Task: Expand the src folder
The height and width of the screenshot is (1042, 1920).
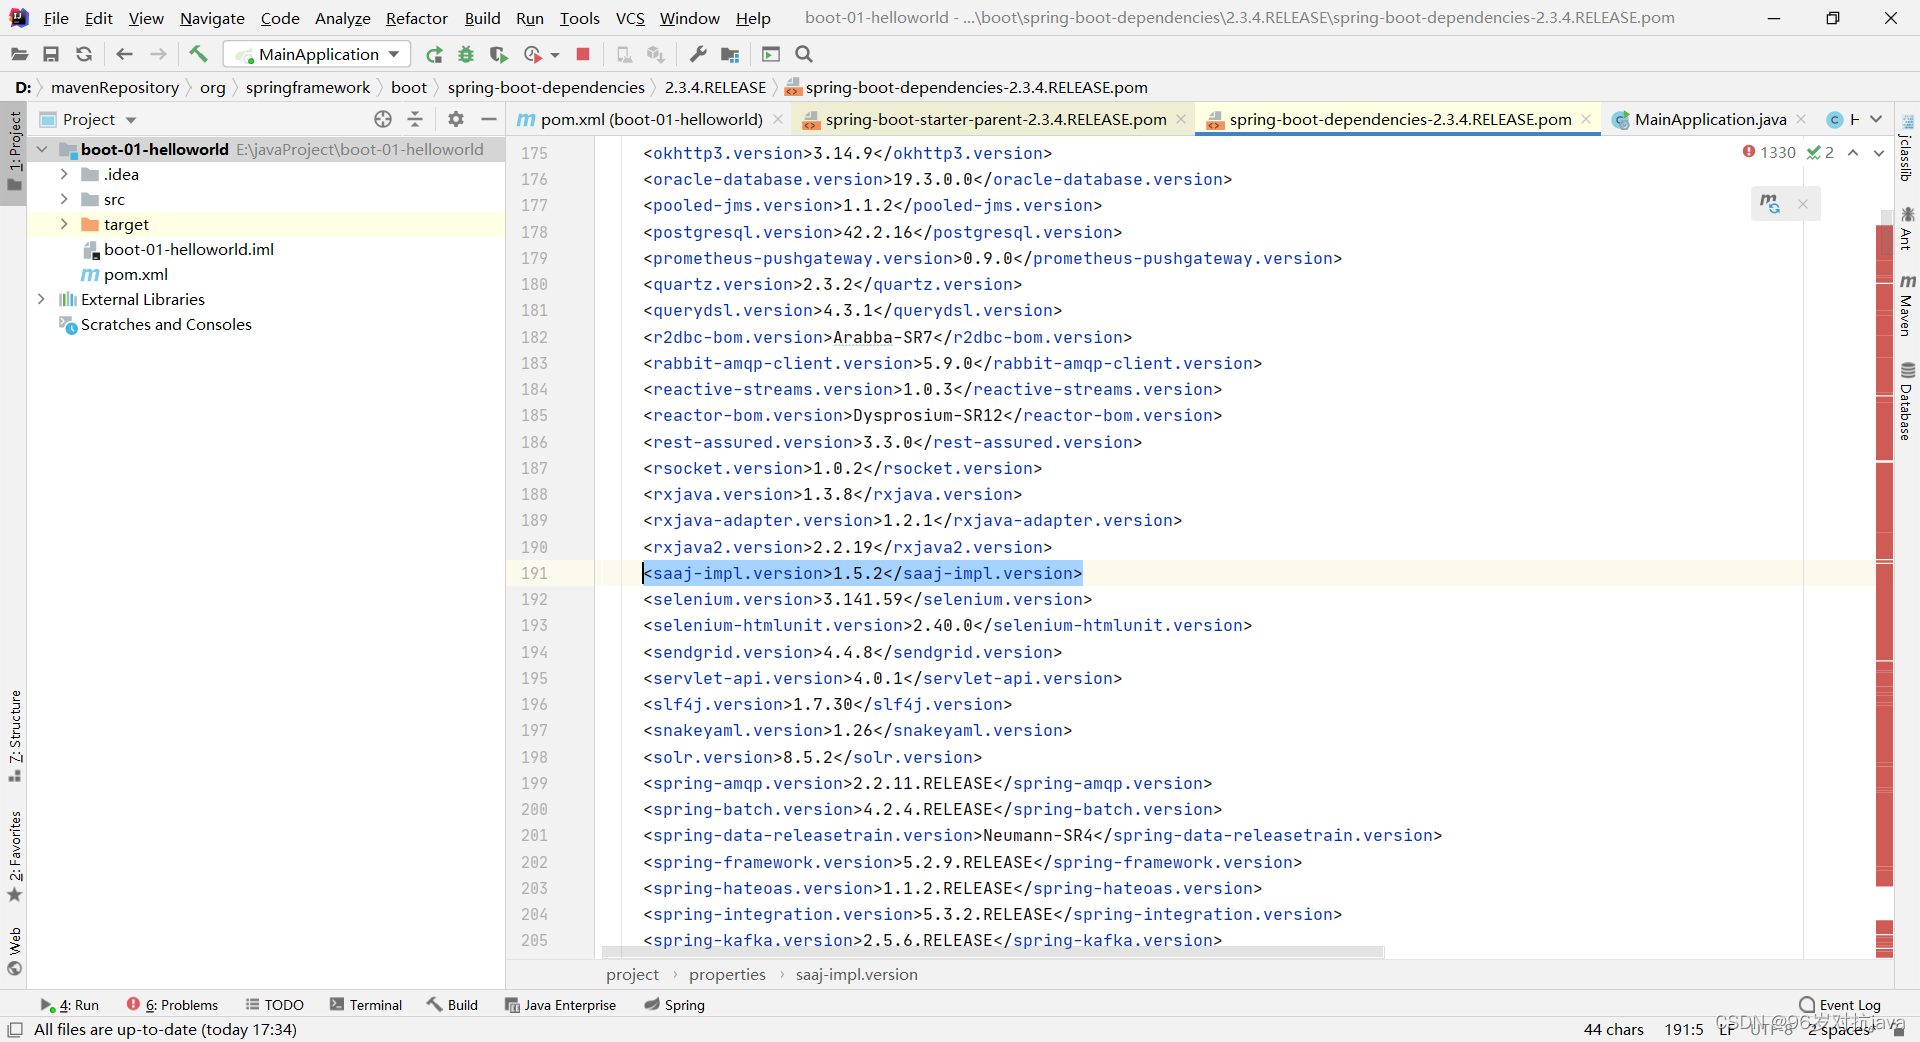Action: [x=64, y=199]
